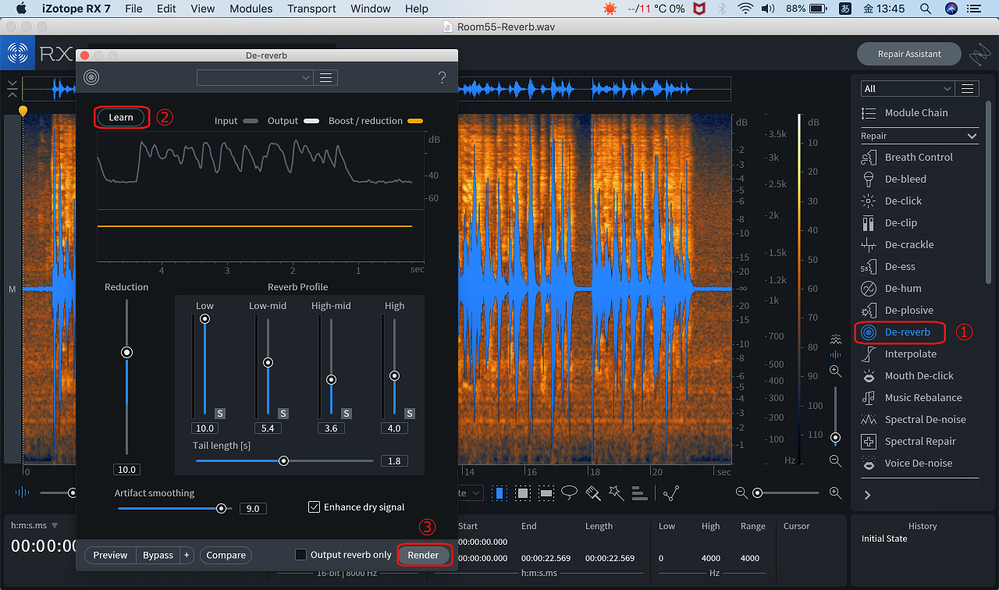The image size is (999, 590).
Task: Open the partially hidden dropdown left of selection tools
Action: pyautogui.click(x=470, y=493)
